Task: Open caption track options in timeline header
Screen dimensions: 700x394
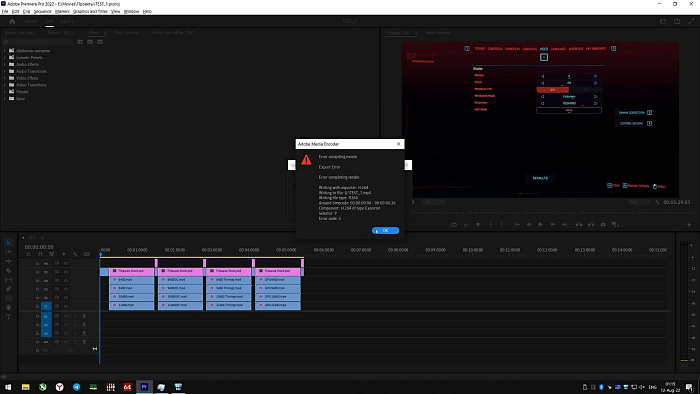Action: coord(87,254)
